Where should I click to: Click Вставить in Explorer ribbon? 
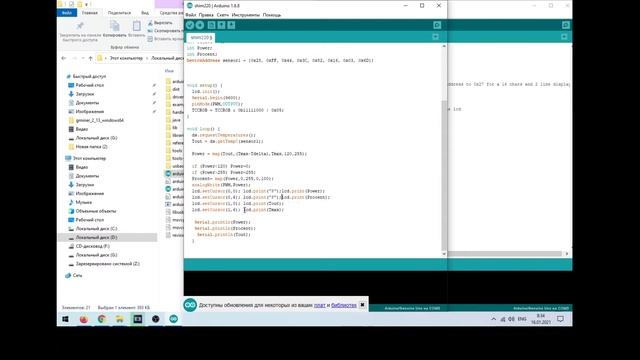tap(137, 29)
